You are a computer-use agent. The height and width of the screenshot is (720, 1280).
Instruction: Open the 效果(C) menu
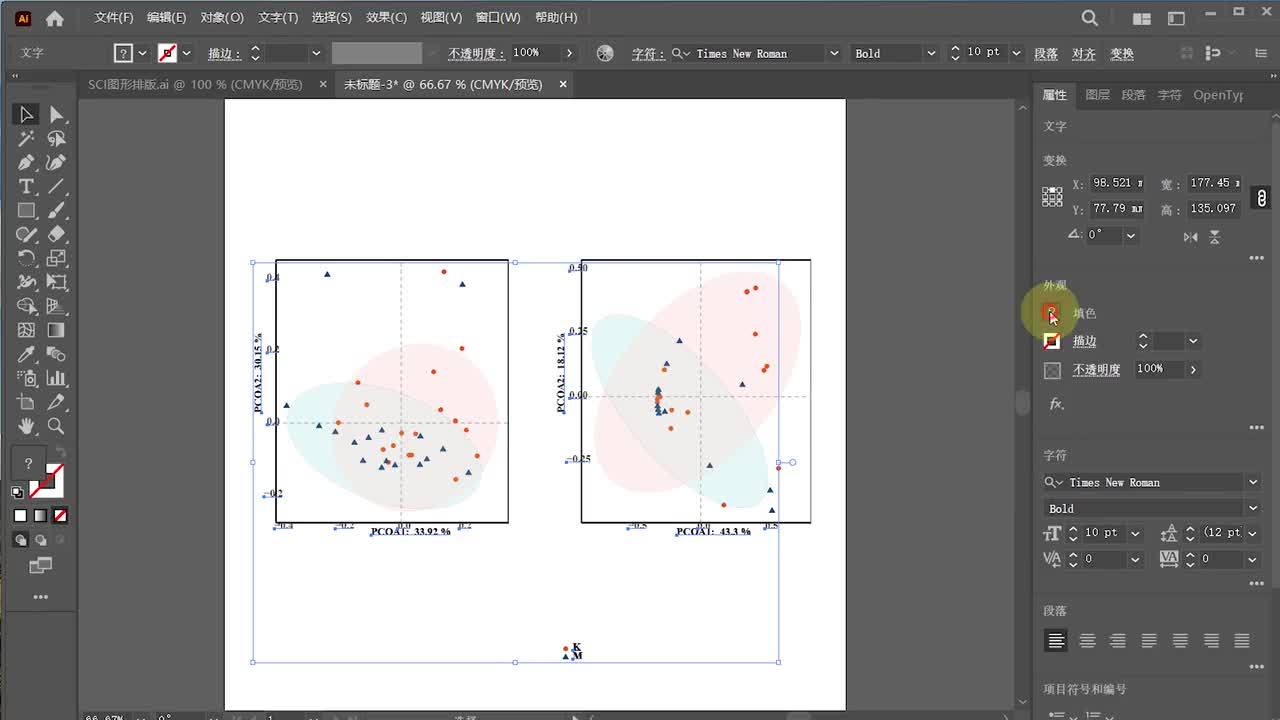pyautogui.click(x=386, y=17)
